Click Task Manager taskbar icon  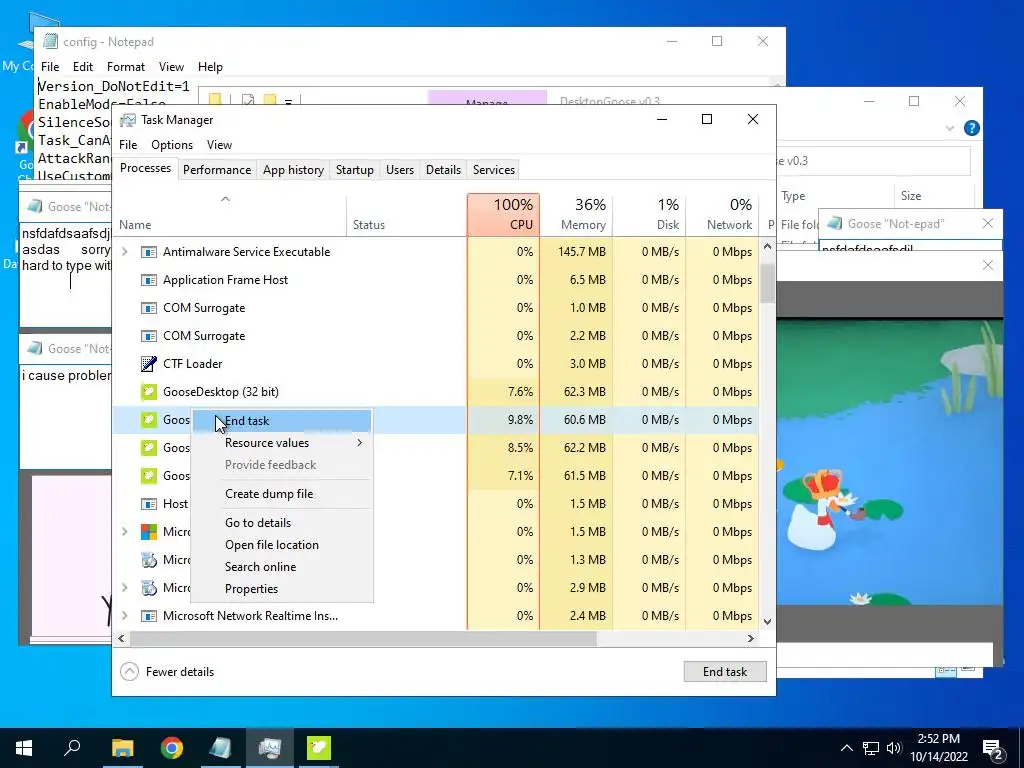(x=270, y=748)
